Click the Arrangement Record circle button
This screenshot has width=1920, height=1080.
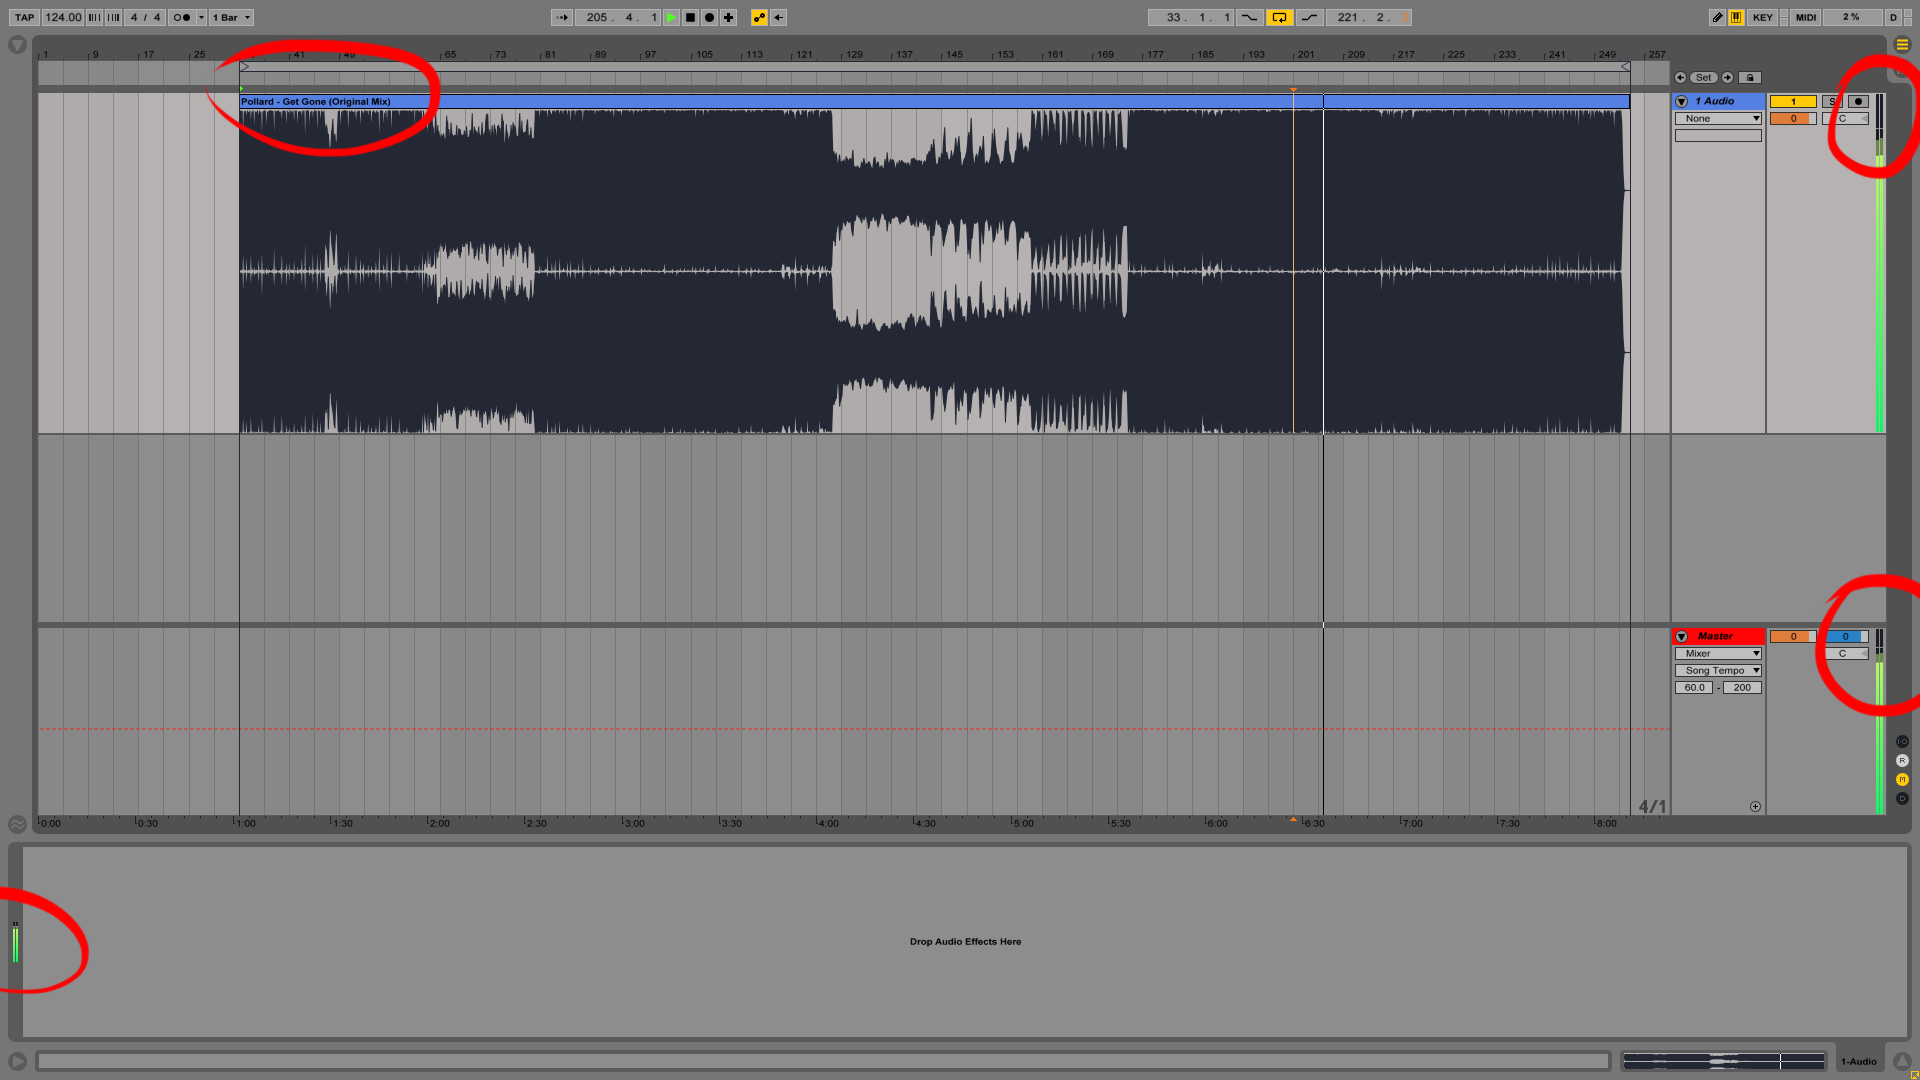(709, 17)
